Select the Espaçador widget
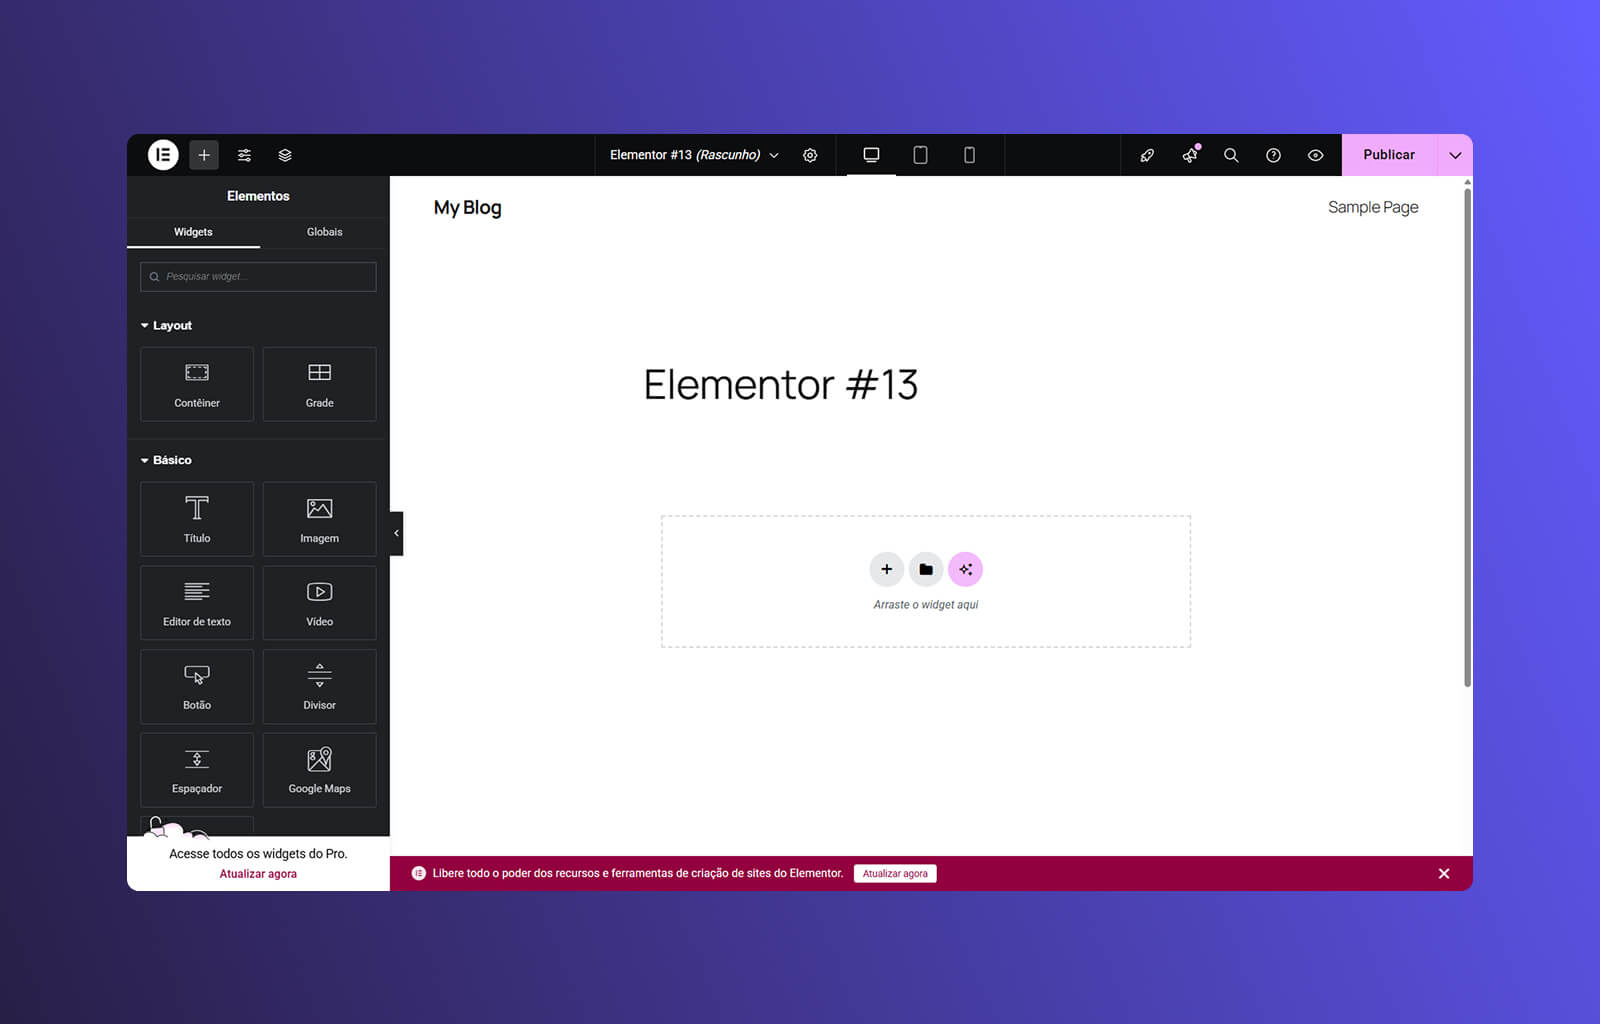1600x1024 pixels. [197, 770]
